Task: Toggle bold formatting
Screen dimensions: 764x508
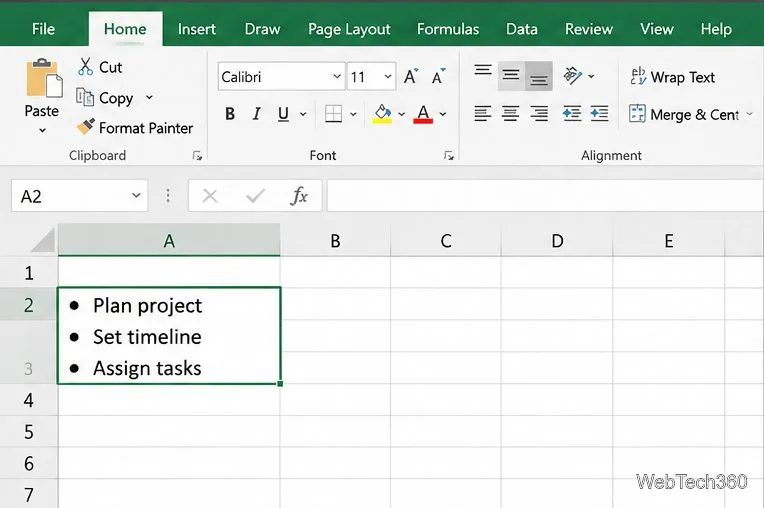Action: pos(230,114)
